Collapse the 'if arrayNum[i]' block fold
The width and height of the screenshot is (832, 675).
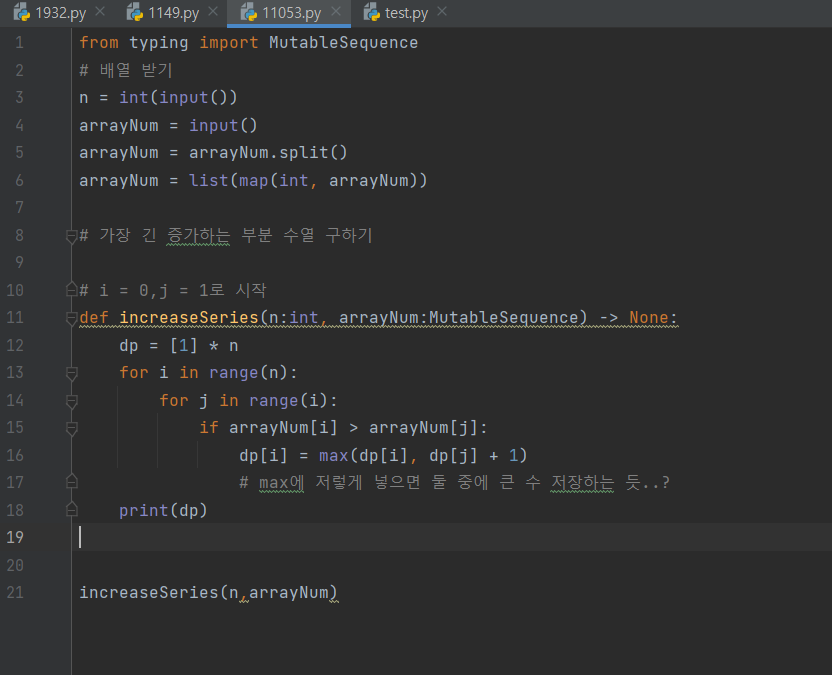pos(72,429)
